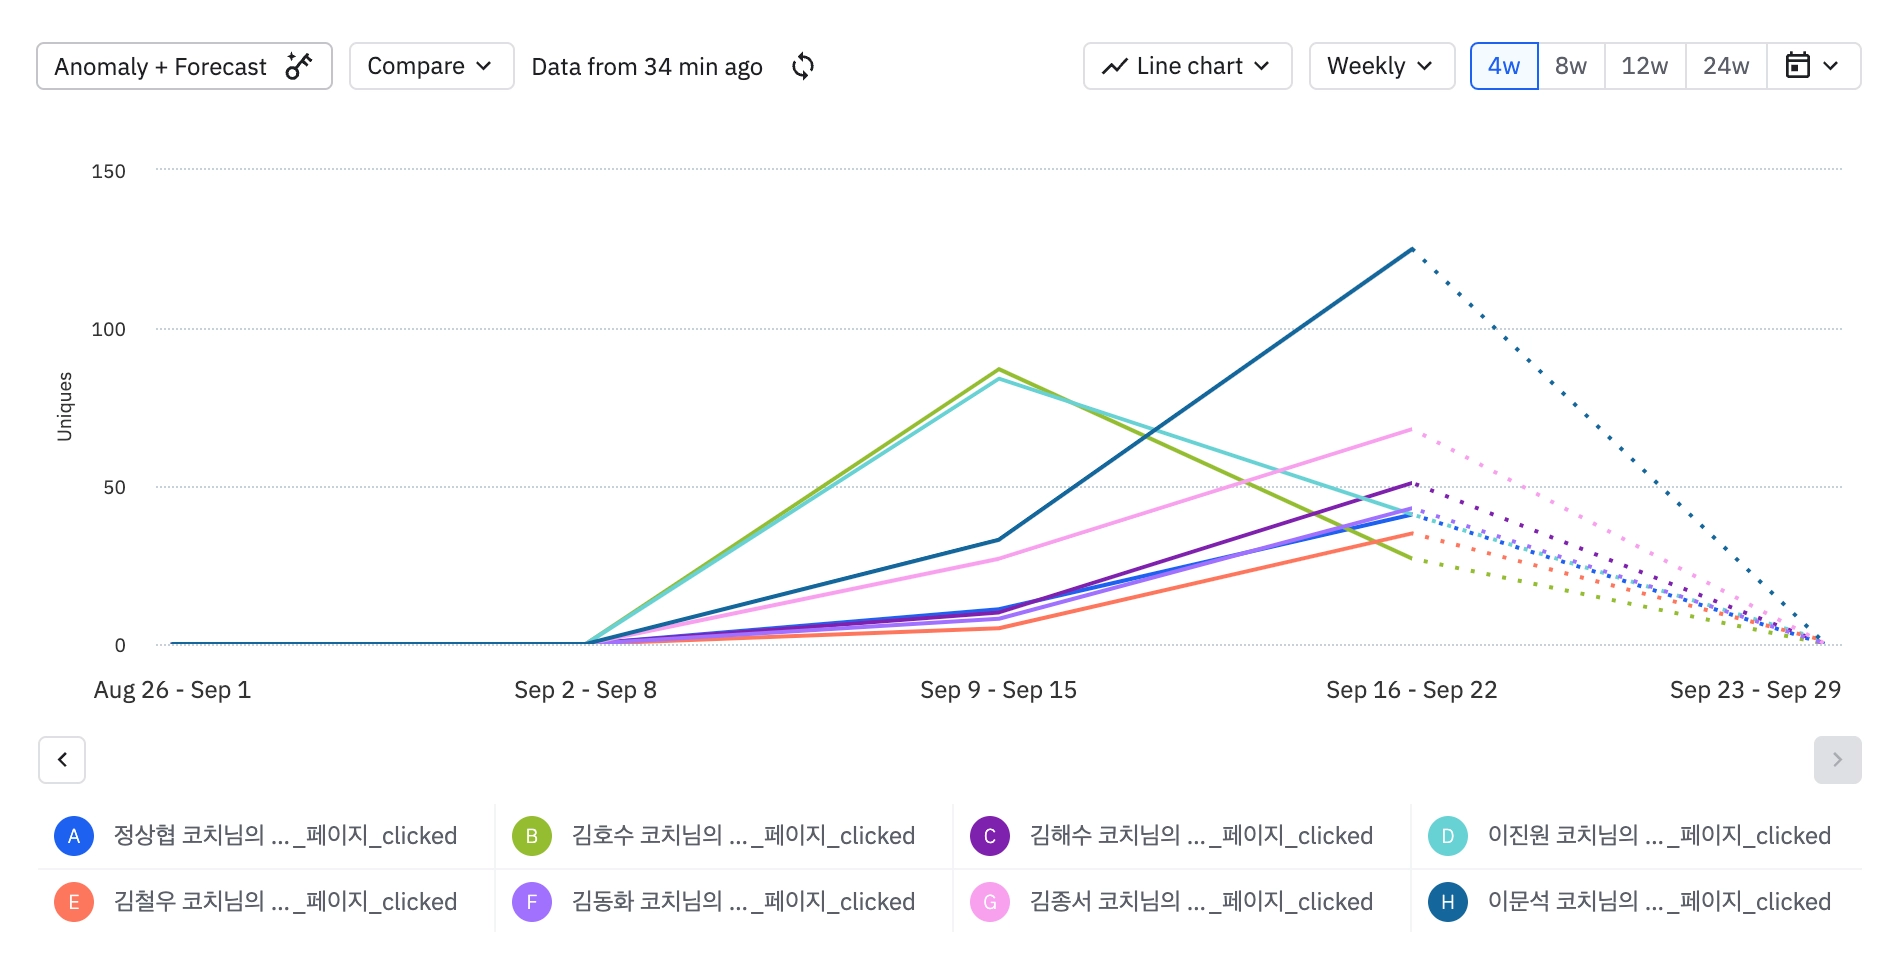
Task: Select the 12w range button
Action: pos(1644,66)
